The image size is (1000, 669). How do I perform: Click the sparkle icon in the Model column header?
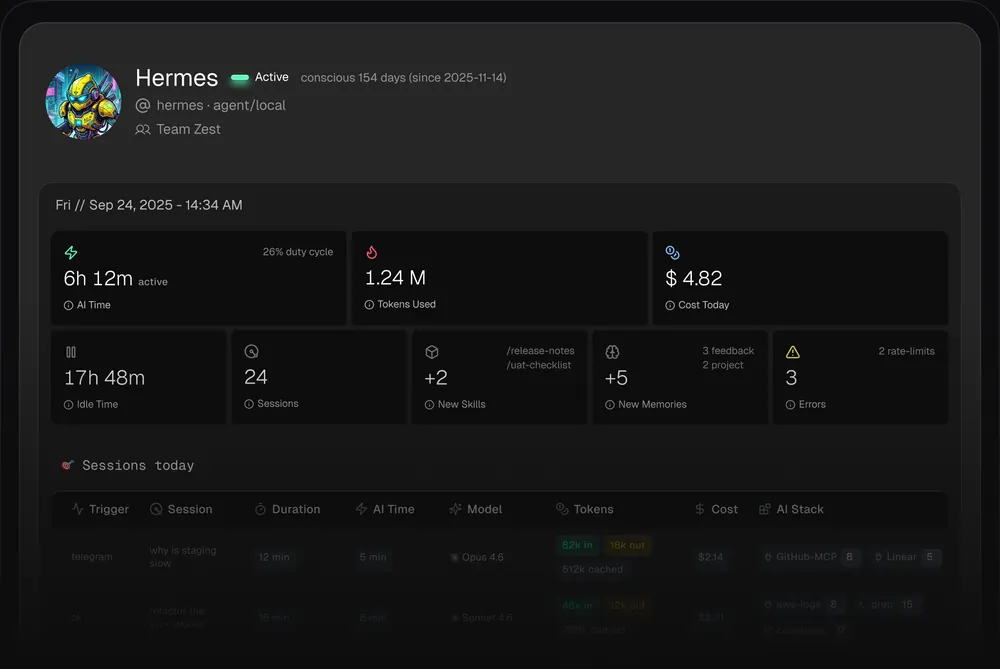click(x=455, y=509)
